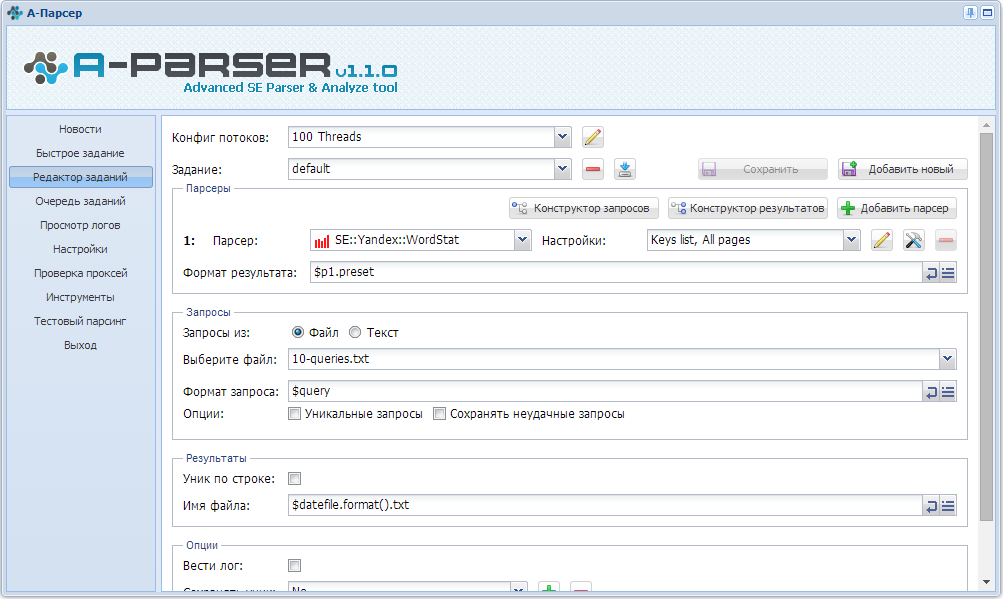Expand the Конфиг потоков dropdown
The height and width of the screenshot is (599, 1003).
pos(562,137)
